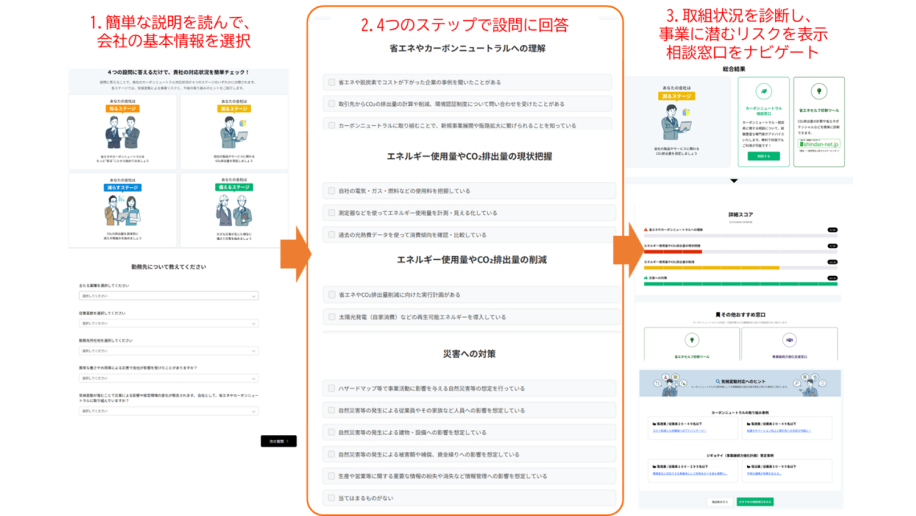Click the カーボンニュートラルの取り組み事例 heading

coord(740,413)
